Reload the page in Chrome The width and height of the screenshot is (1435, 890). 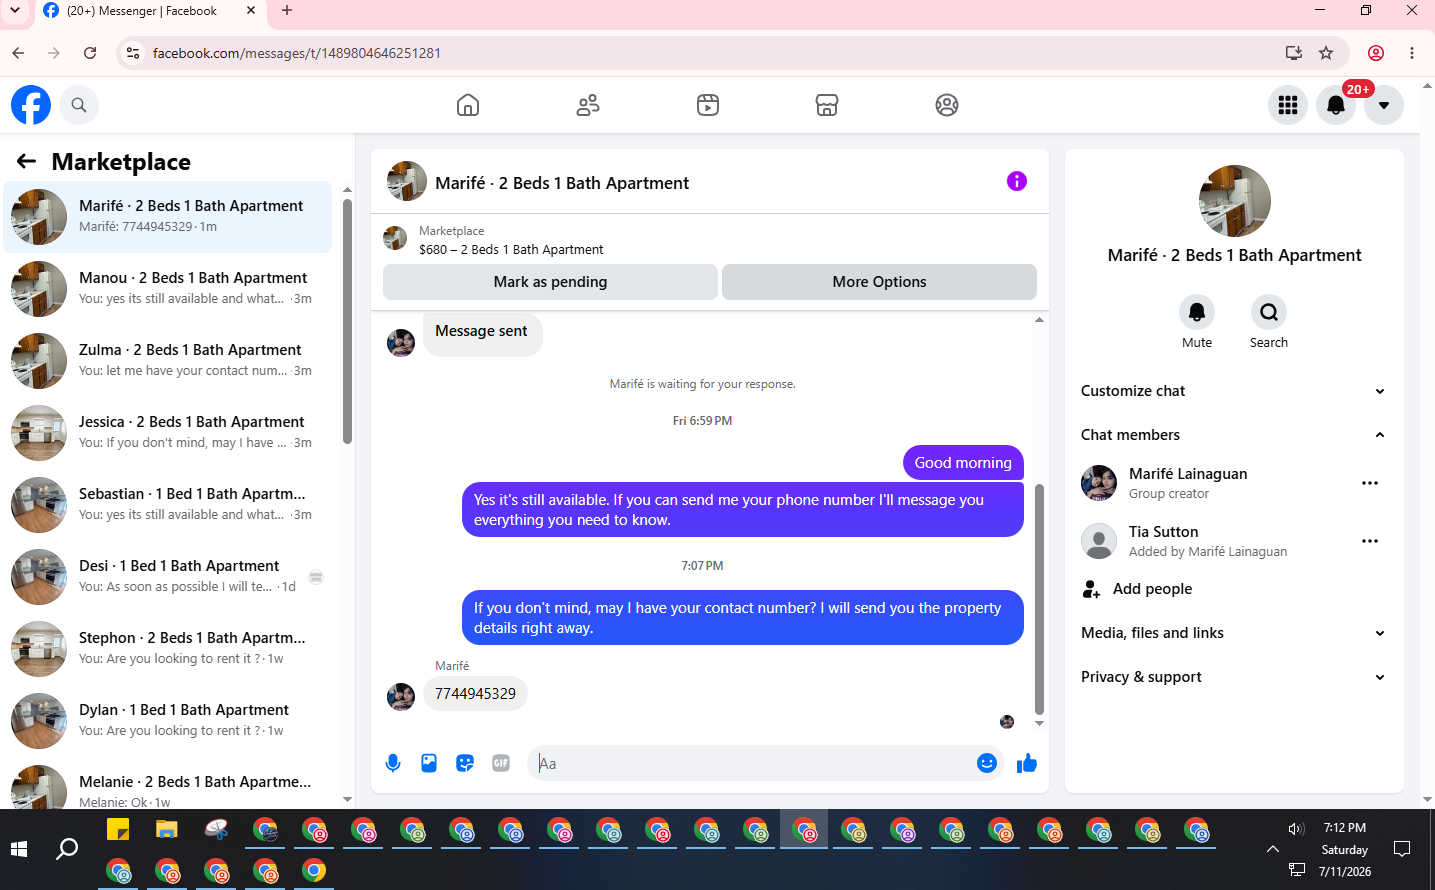90,53
